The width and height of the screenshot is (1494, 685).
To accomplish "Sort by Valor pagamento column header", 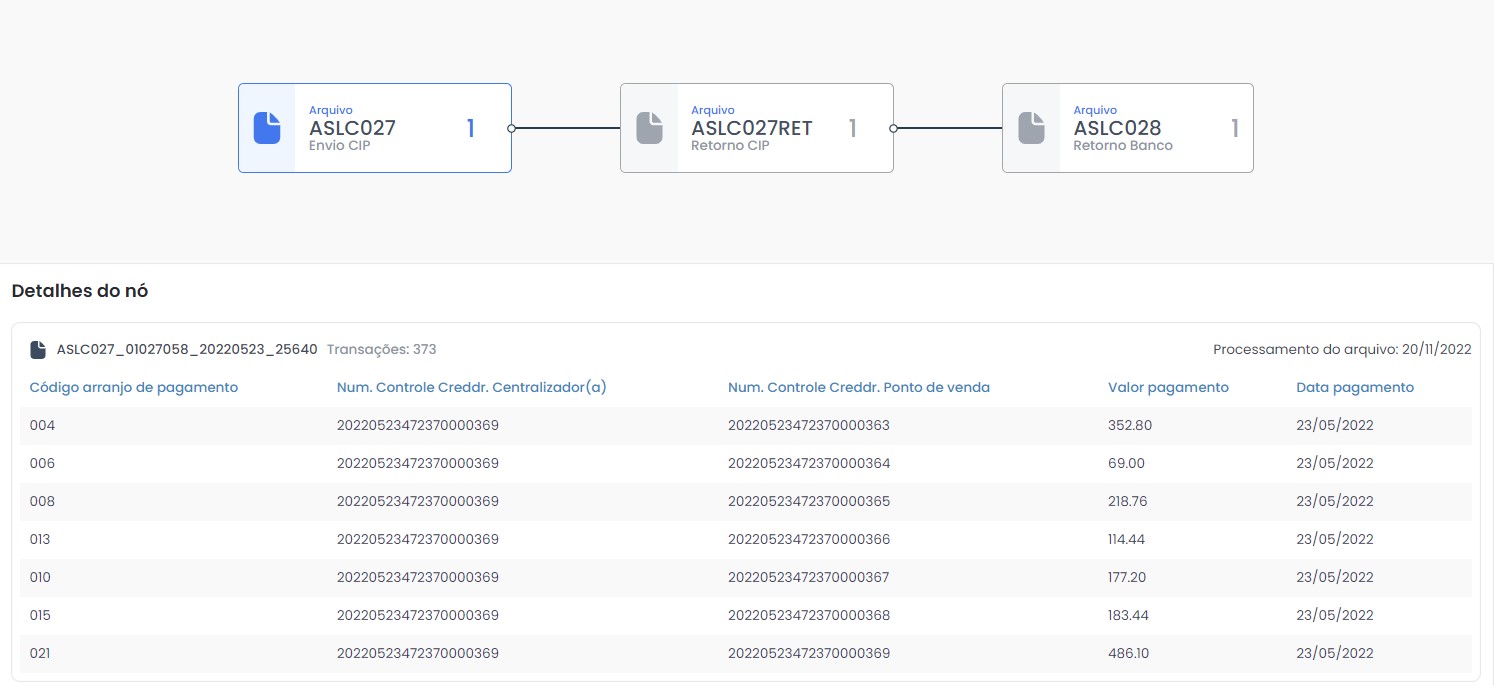I will pos(1168,387).
